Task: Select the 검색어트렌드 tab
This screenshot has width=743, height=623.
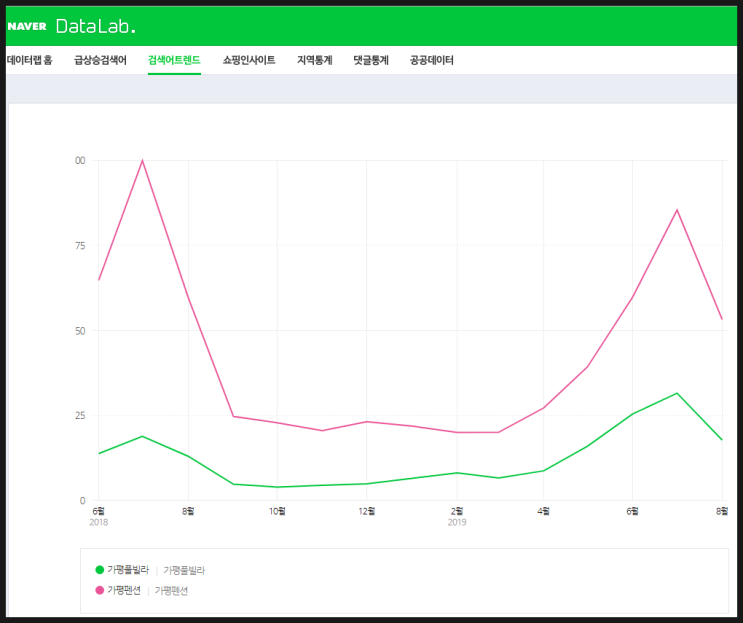Action: tap(174, 60)
